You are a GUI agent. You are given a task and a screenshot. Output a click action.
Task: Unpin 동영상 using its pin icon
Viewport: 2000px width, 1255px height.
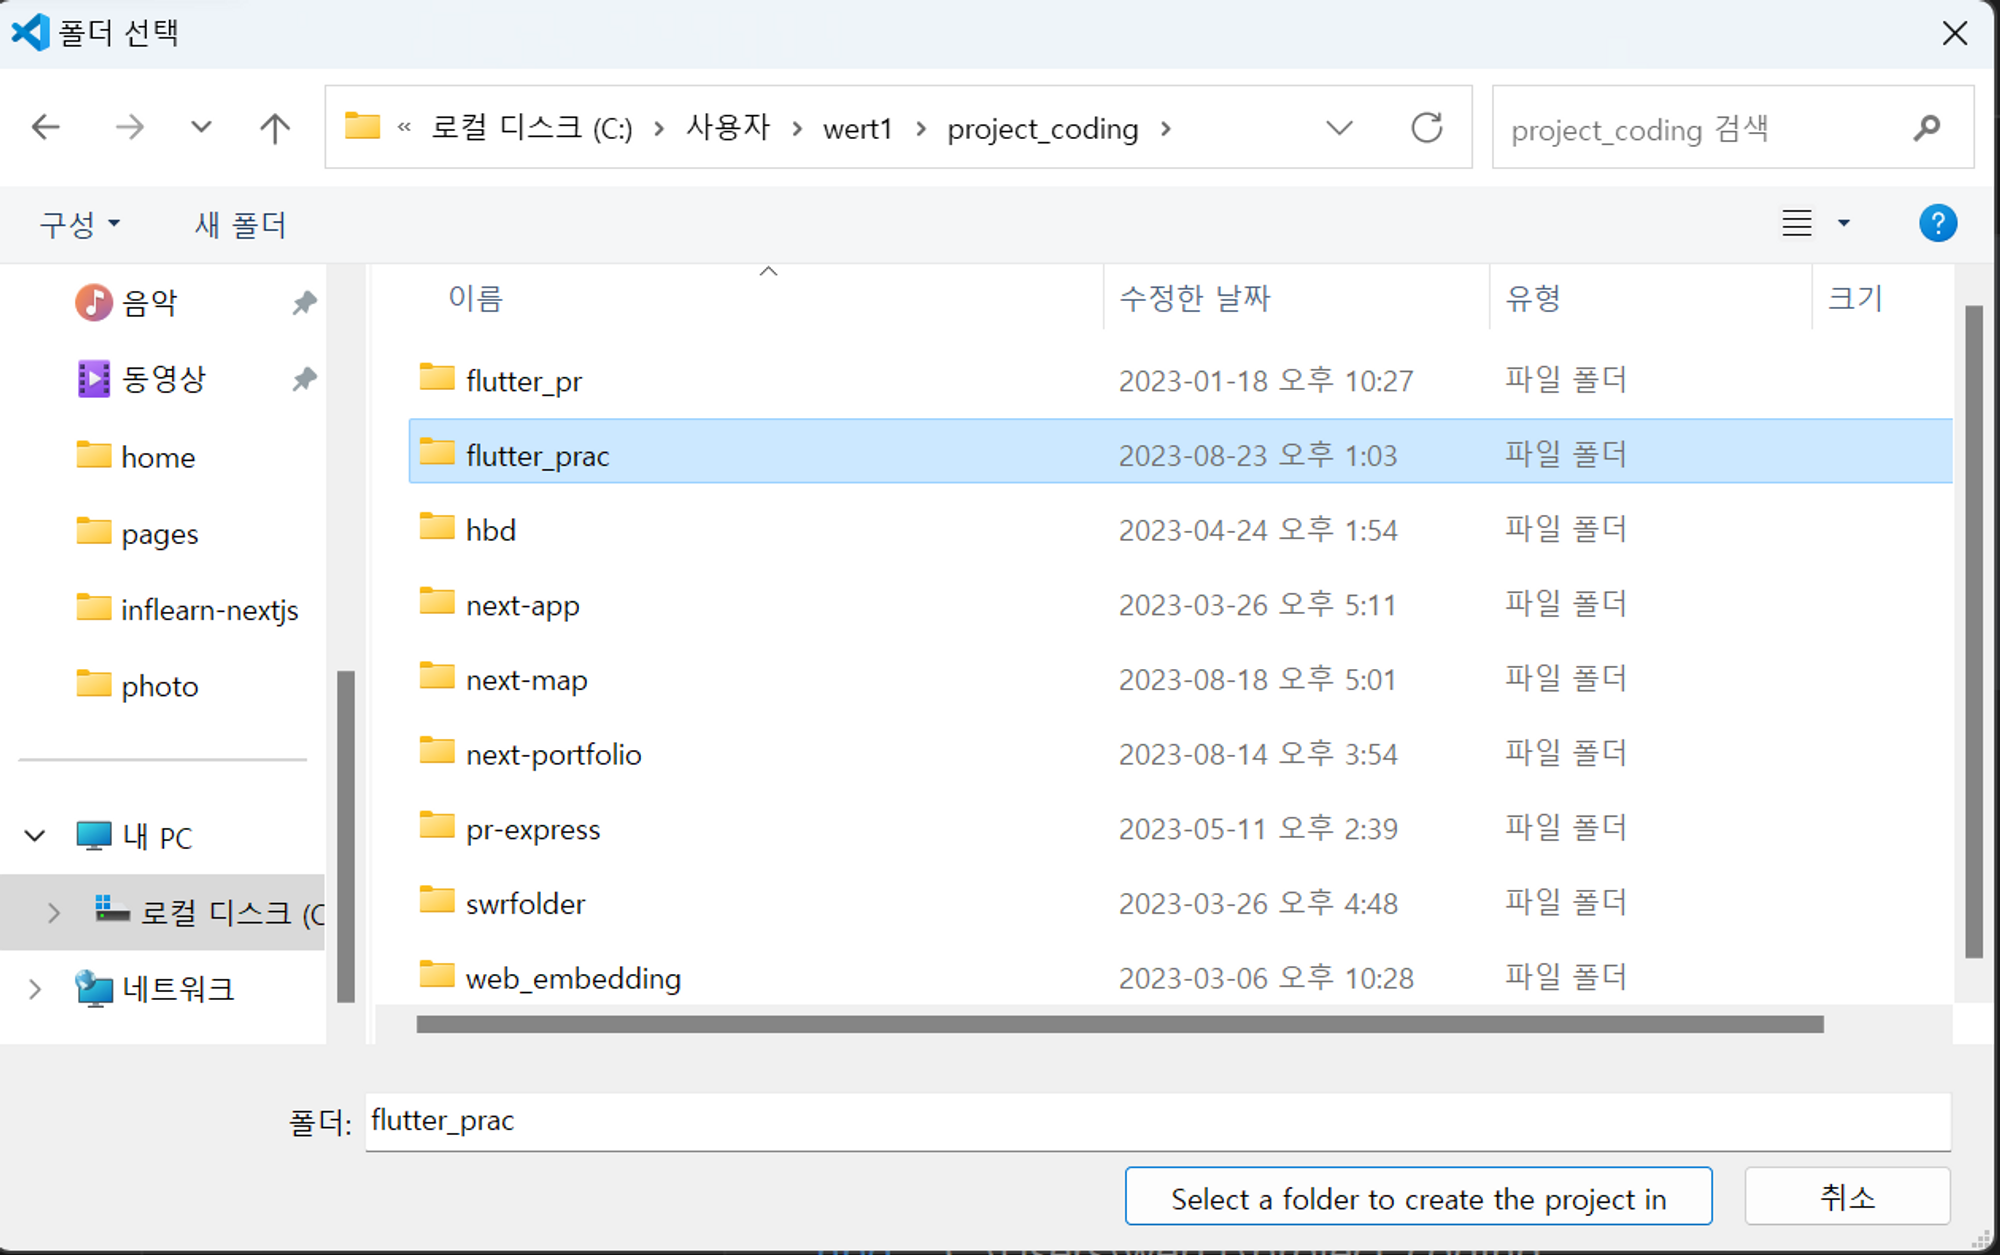pos(304,379)
